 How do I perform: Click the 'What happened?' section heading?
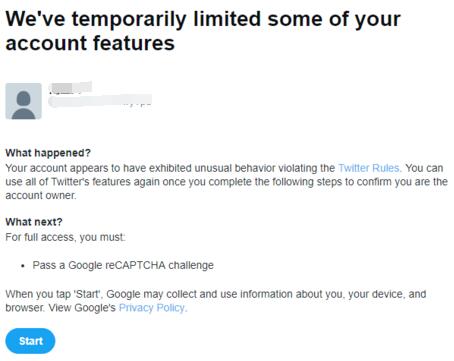pyautogui.click(x=48, y=153)
